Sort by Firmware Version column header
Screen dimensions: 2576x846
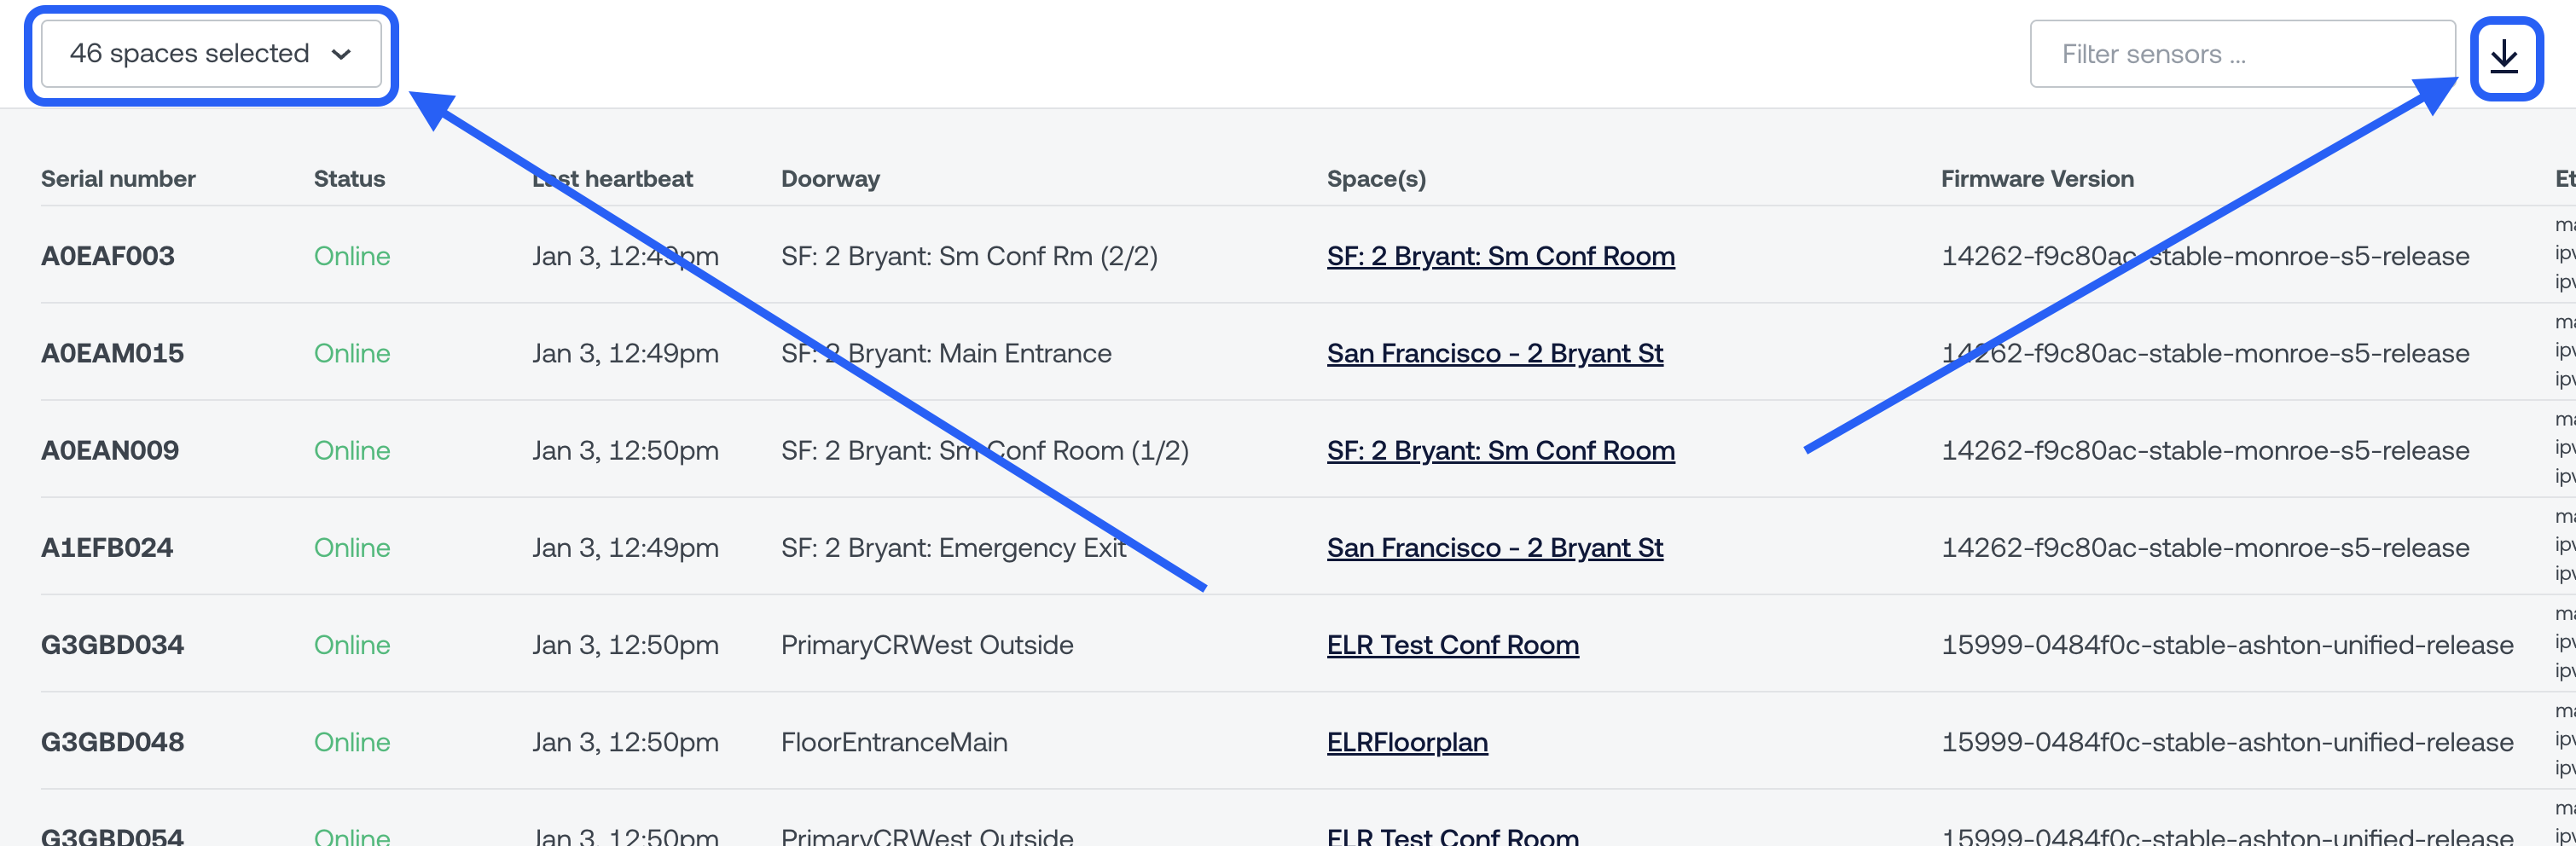pyautogui.click(x=2037, y=179)
